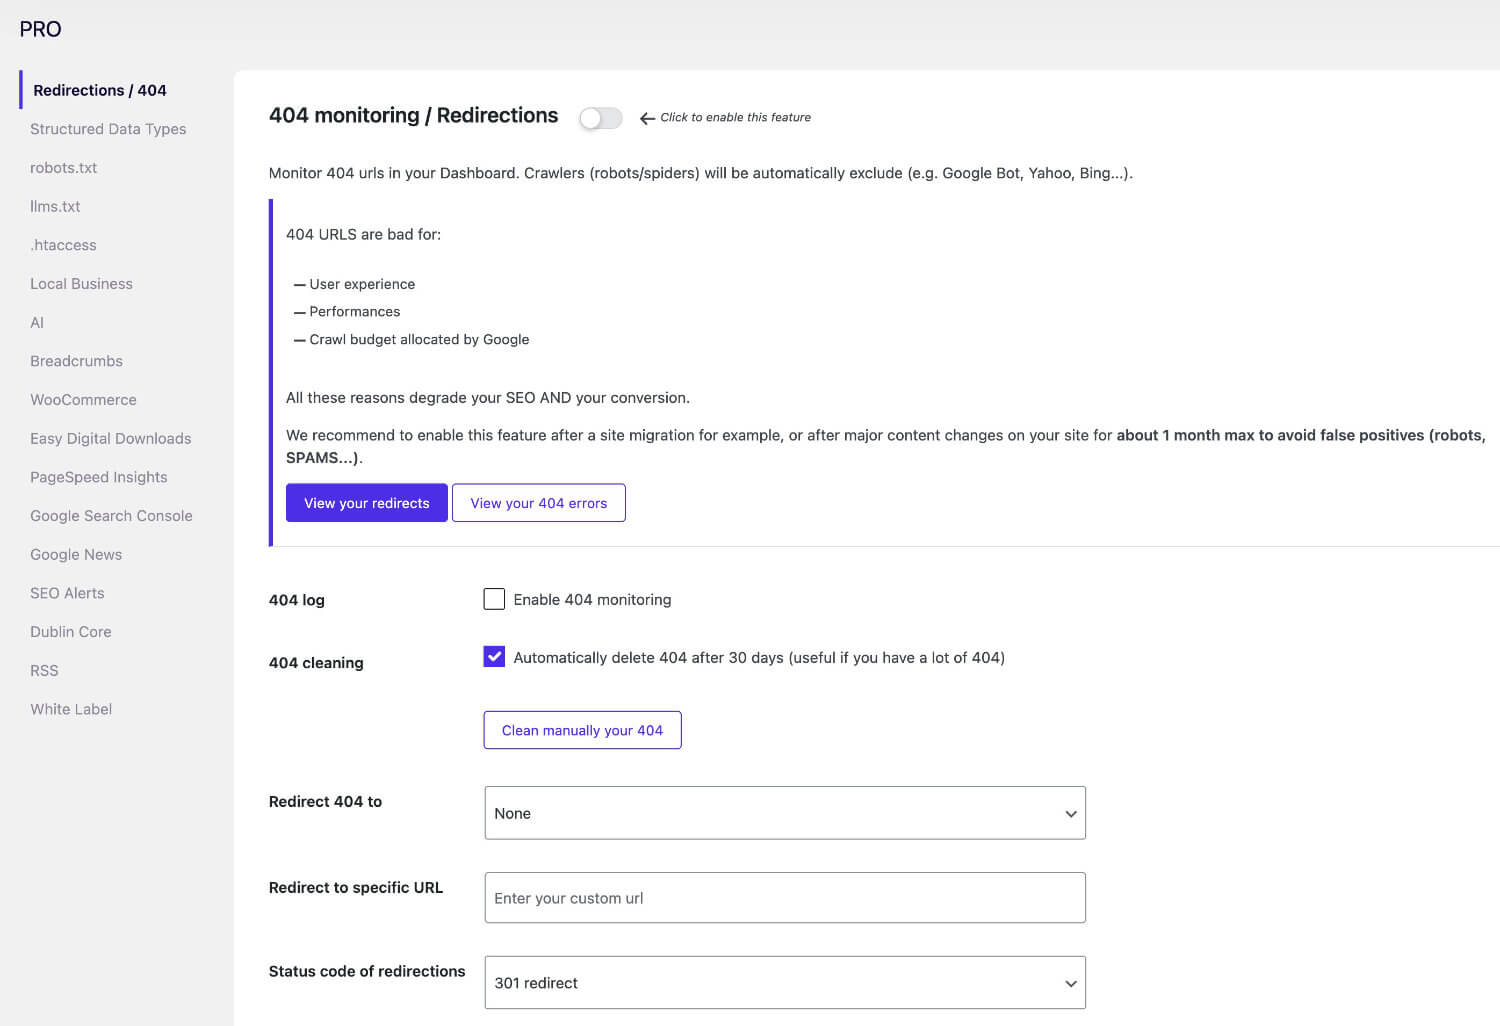This screenshot has width=1500, height=1026.
Task: Open White Label settings
Action: (x=71, y=709)
